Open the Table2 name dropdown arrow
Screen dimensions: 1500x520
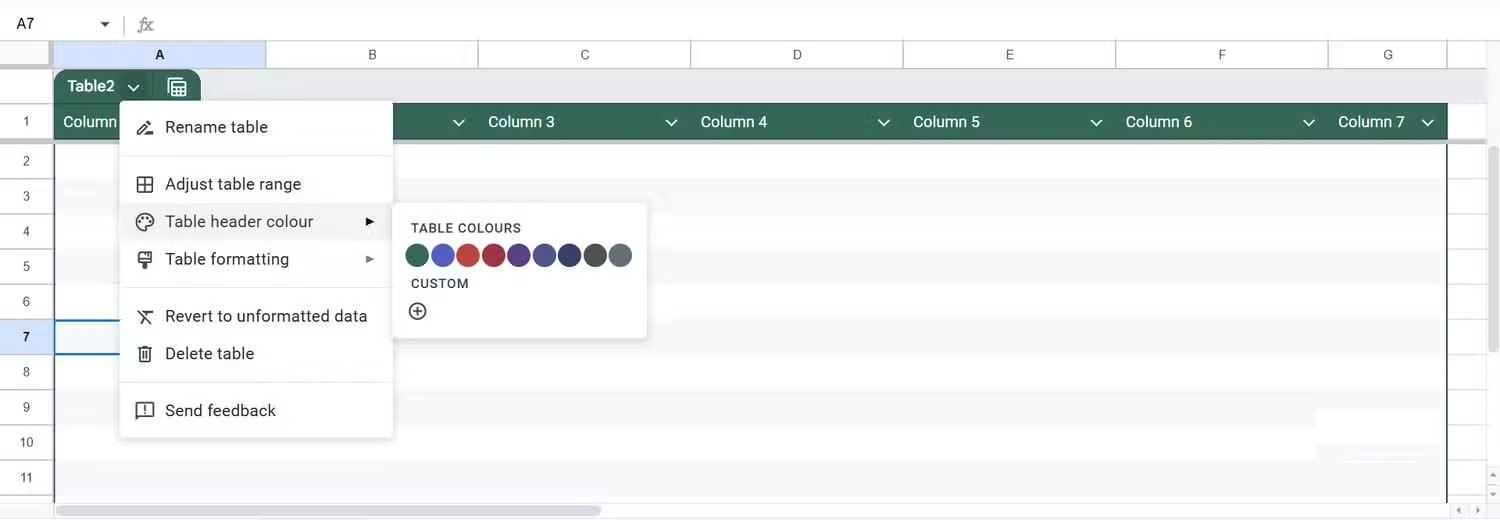coord(133,88)
